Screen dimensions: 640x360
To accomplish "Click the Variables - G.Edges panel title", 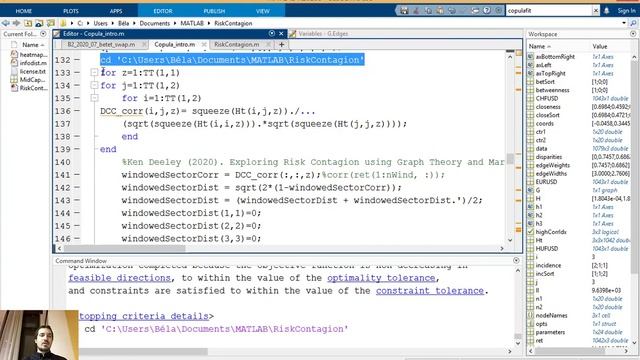I will (323, 34).
